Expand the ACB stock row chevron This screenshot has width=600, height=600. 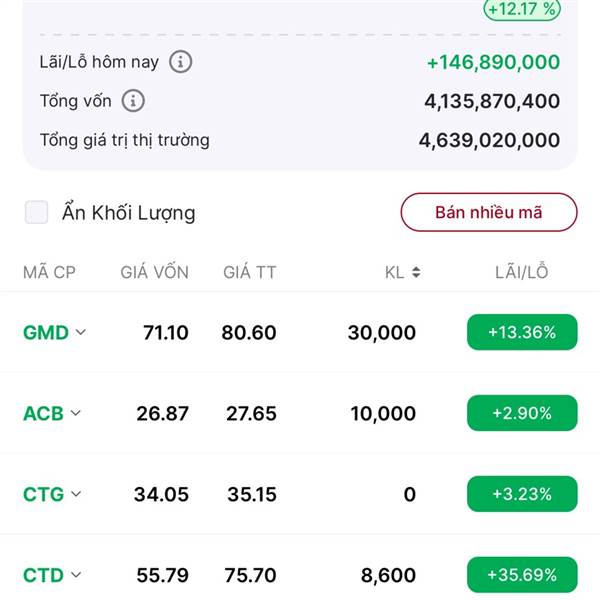click(x=76, y=413)
